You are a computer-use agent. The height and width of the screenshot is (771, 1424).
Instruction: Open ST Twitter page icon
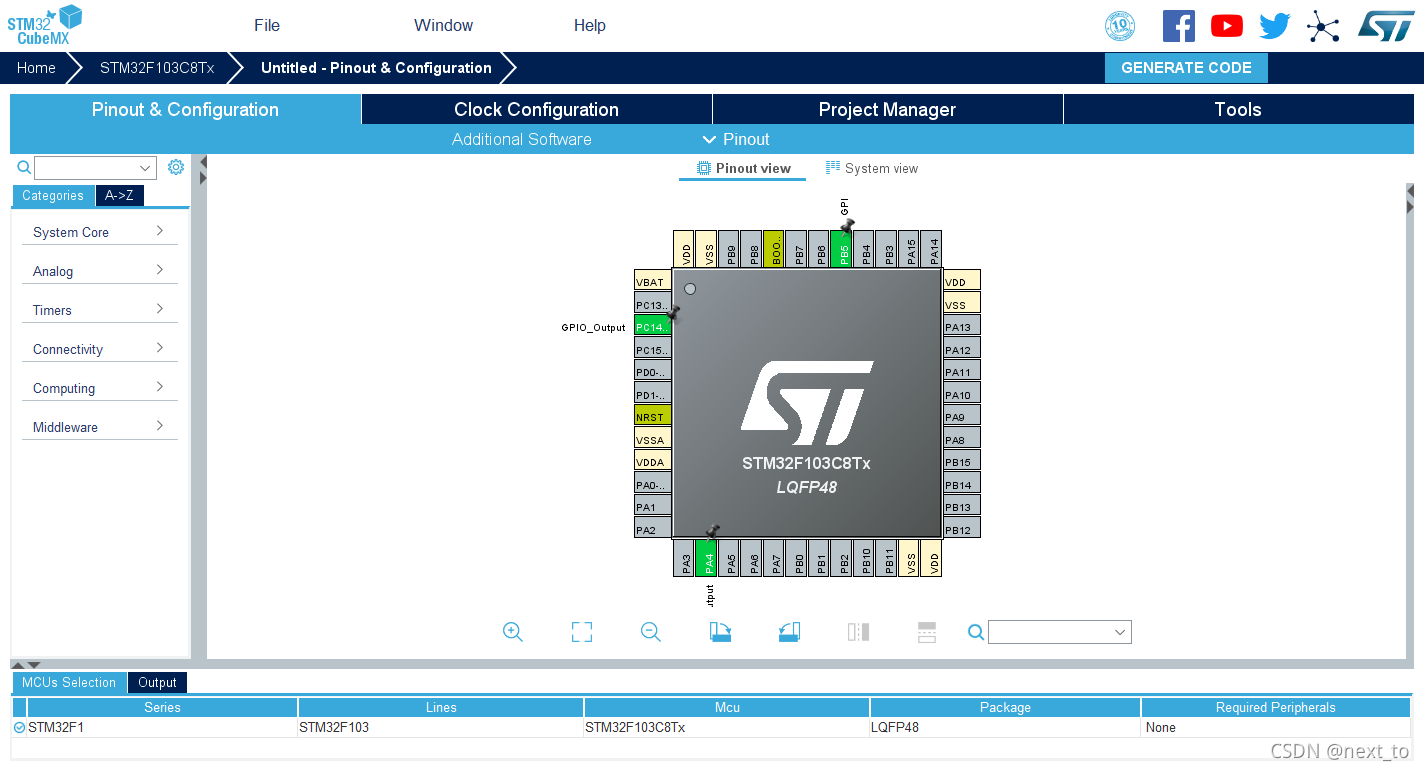point(1275,26)
